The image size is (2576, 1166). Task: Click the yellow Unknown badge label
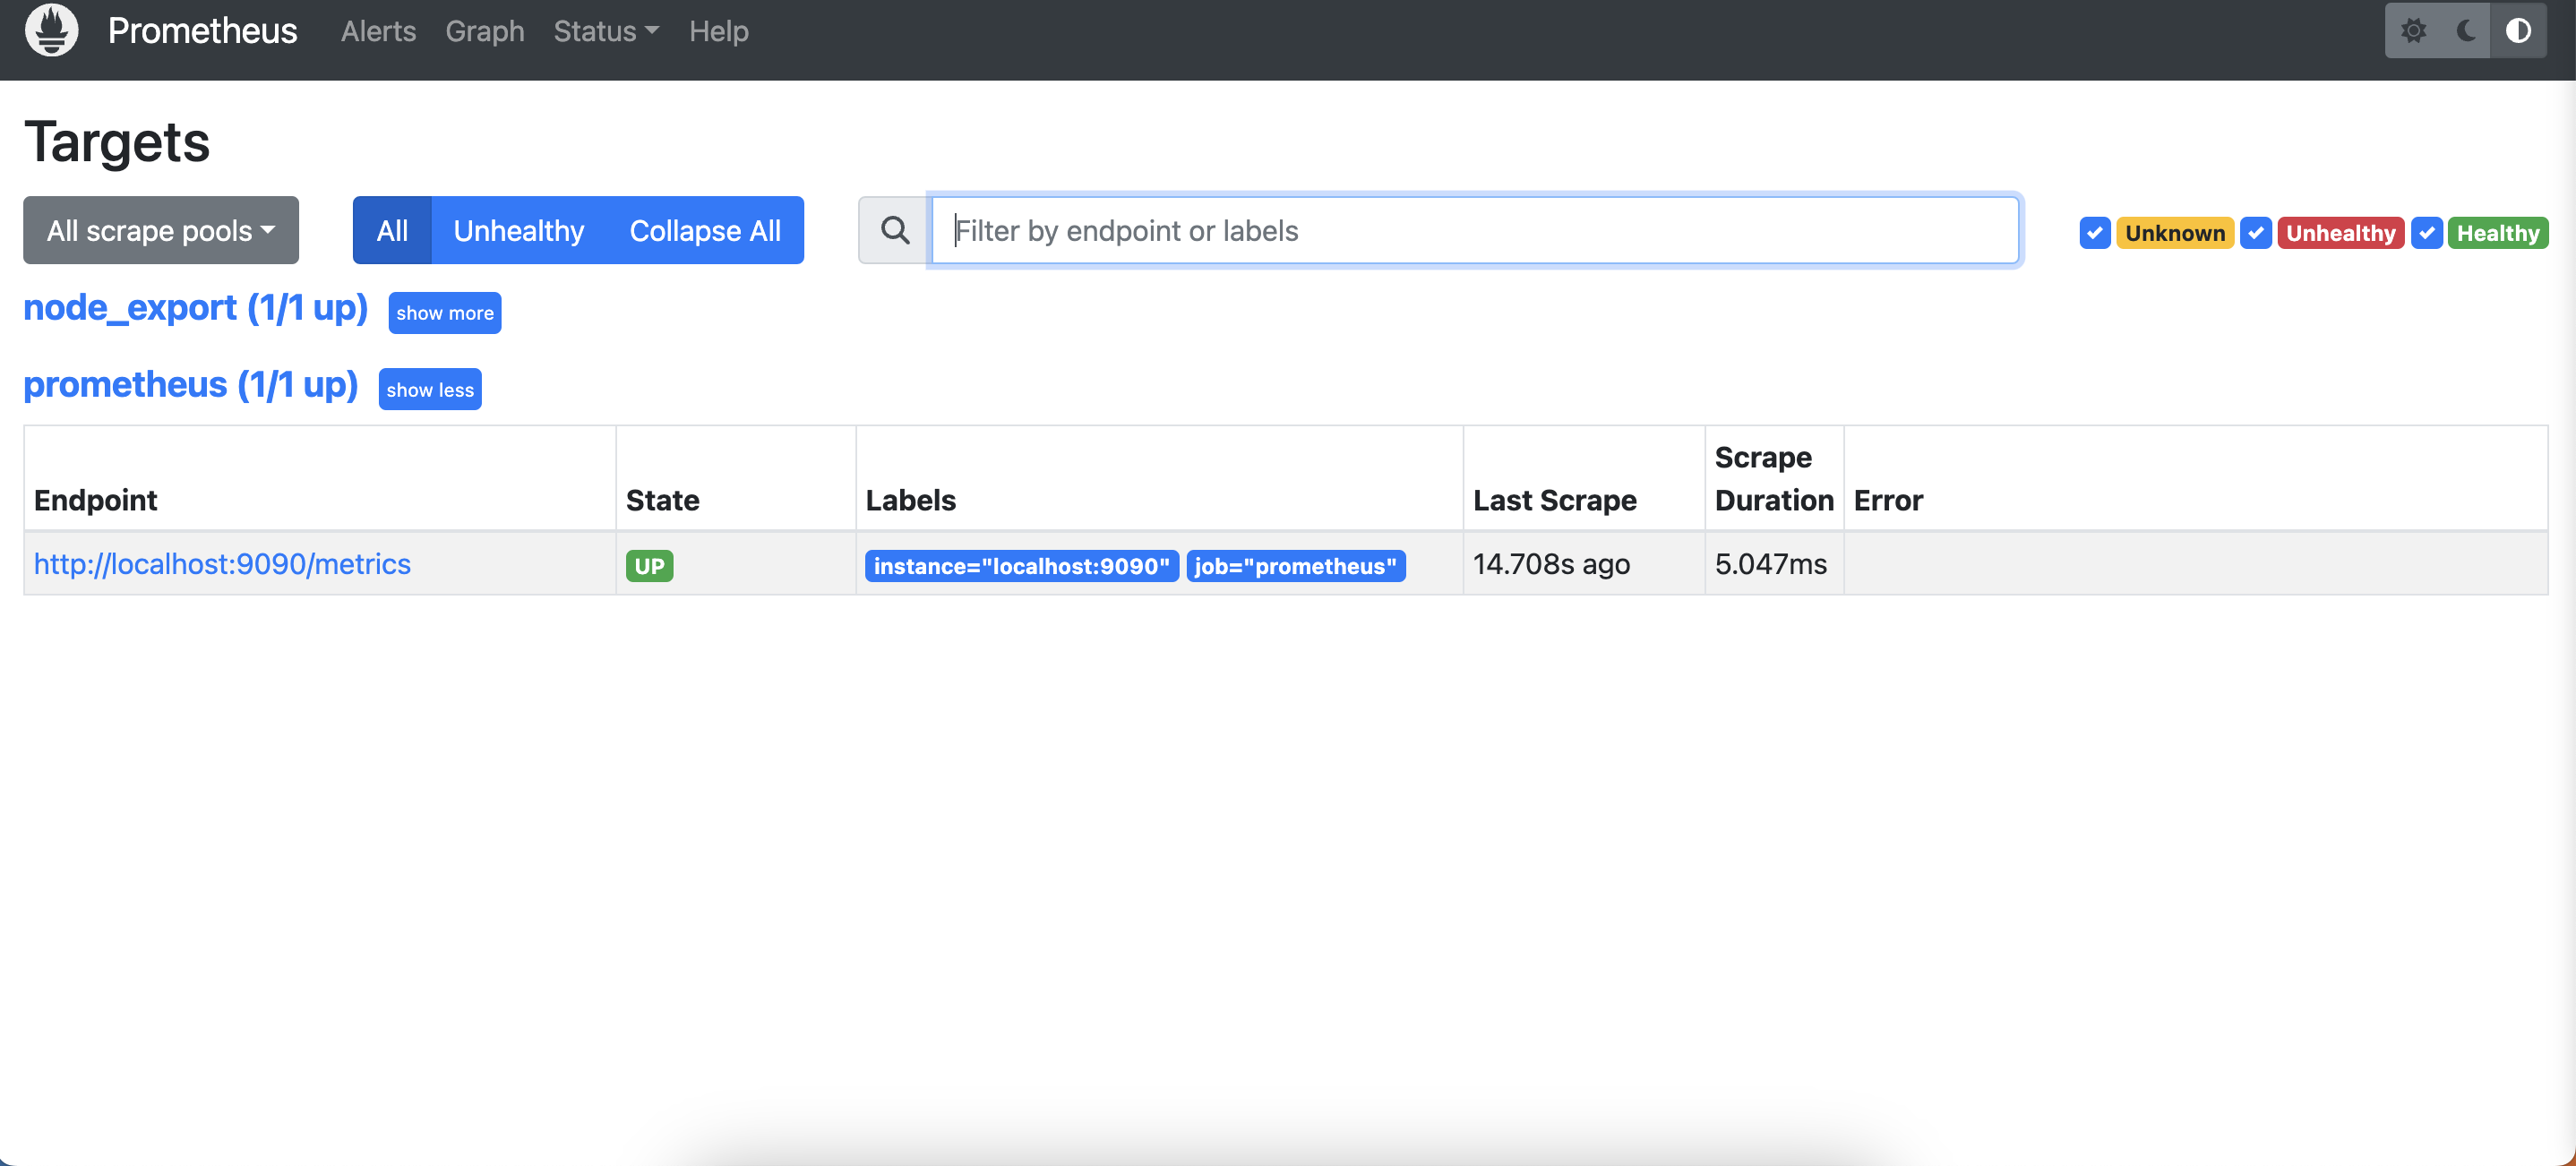coord(2175,233)
